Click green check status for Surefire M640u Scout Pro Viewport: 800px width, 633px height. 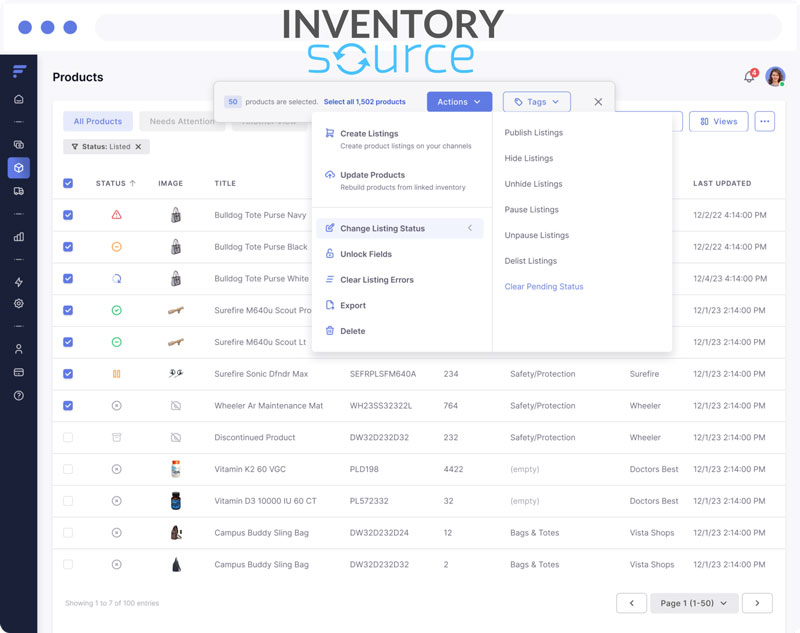tap(116, 310)
